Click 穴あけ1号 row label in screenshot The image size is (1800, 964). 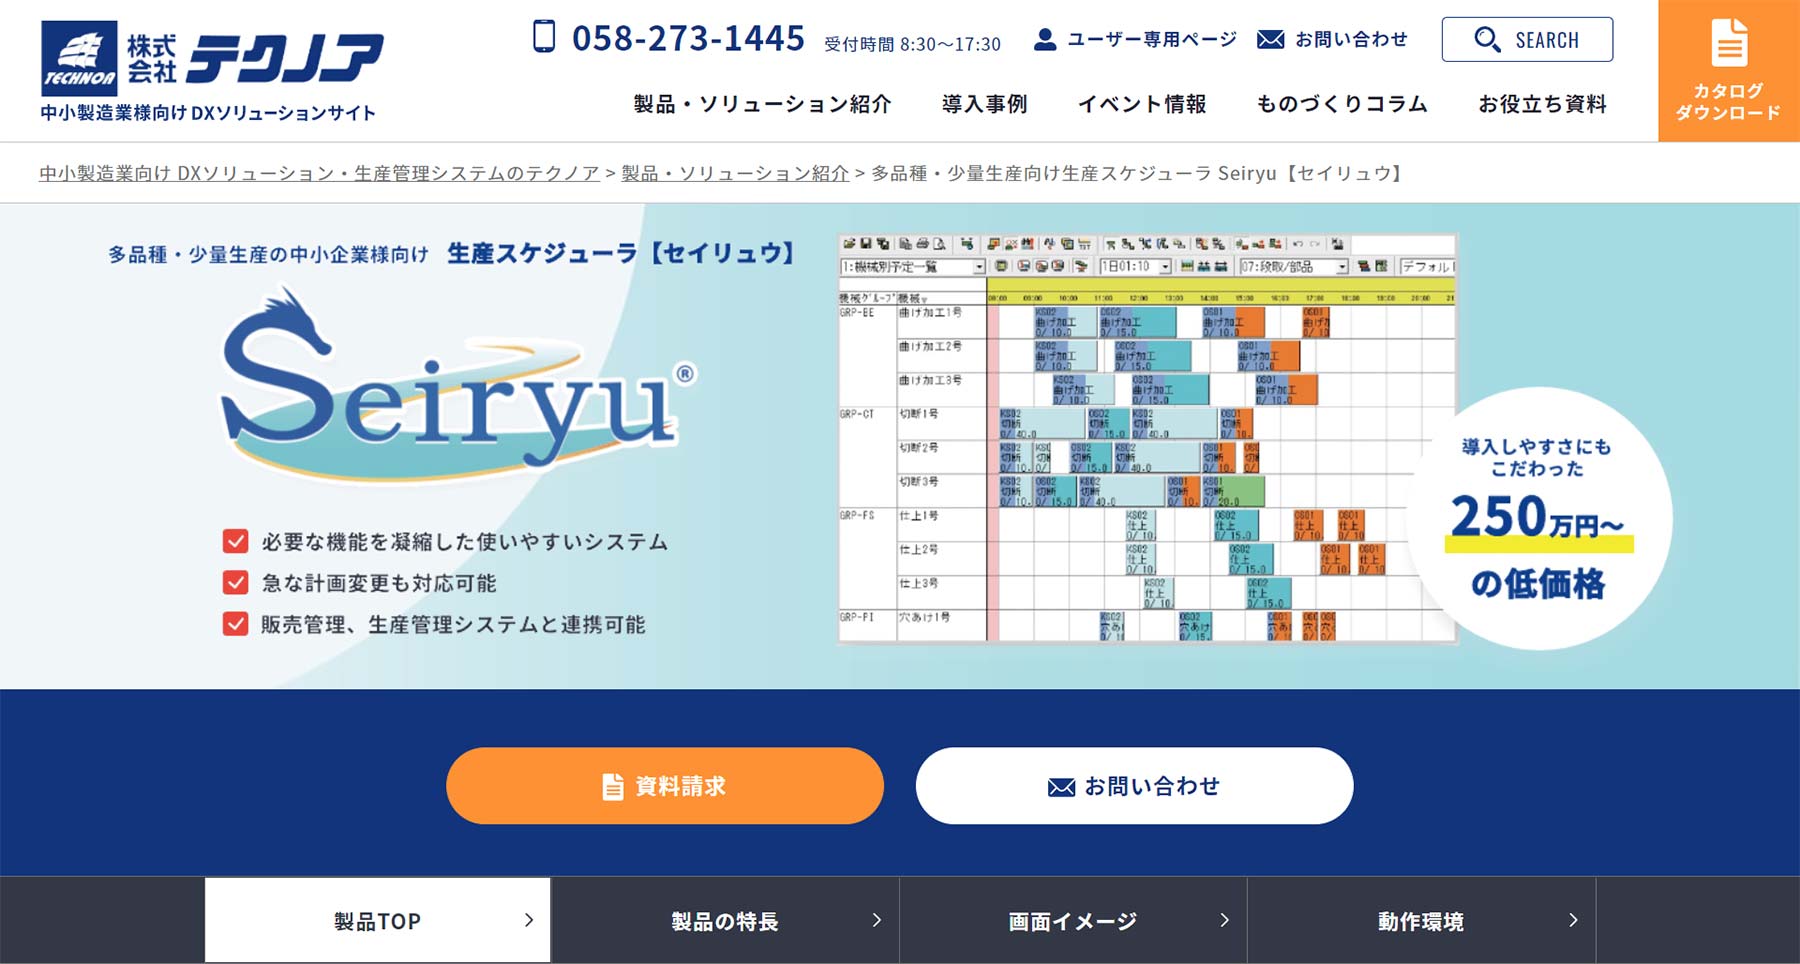[x=924, y=618]
